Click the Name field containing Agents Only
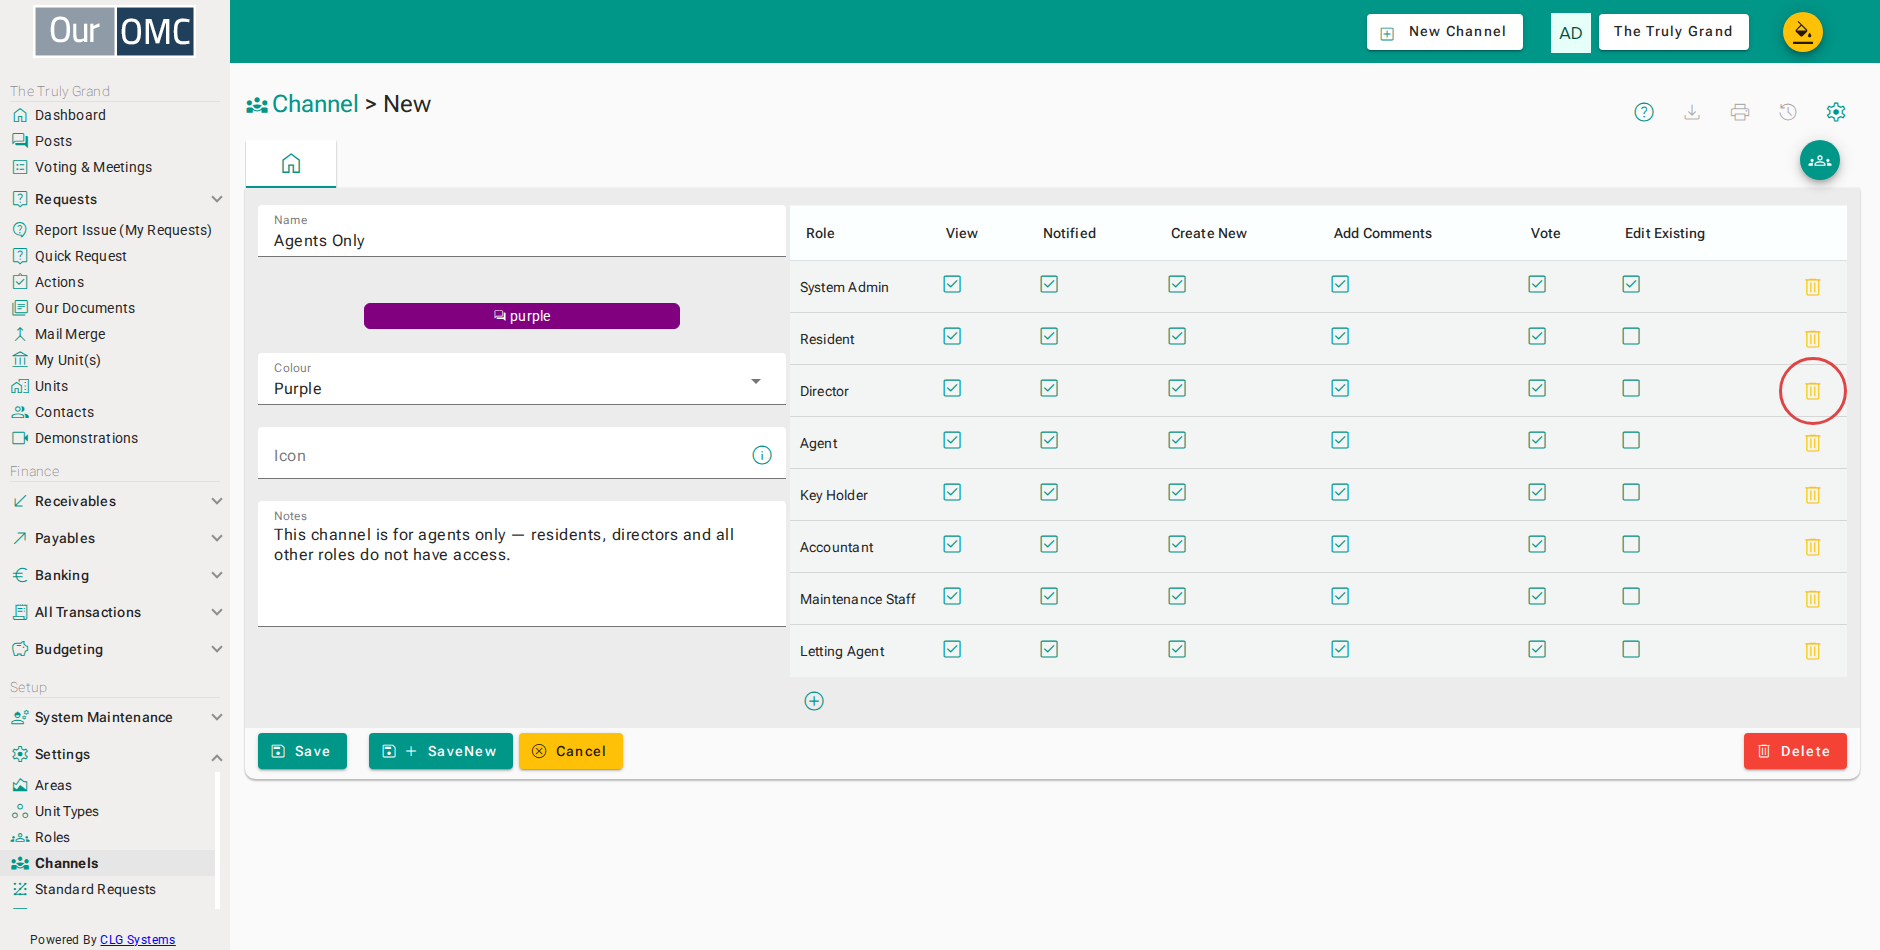Viewport: 1880px width, 950px height. coord(522,231)
